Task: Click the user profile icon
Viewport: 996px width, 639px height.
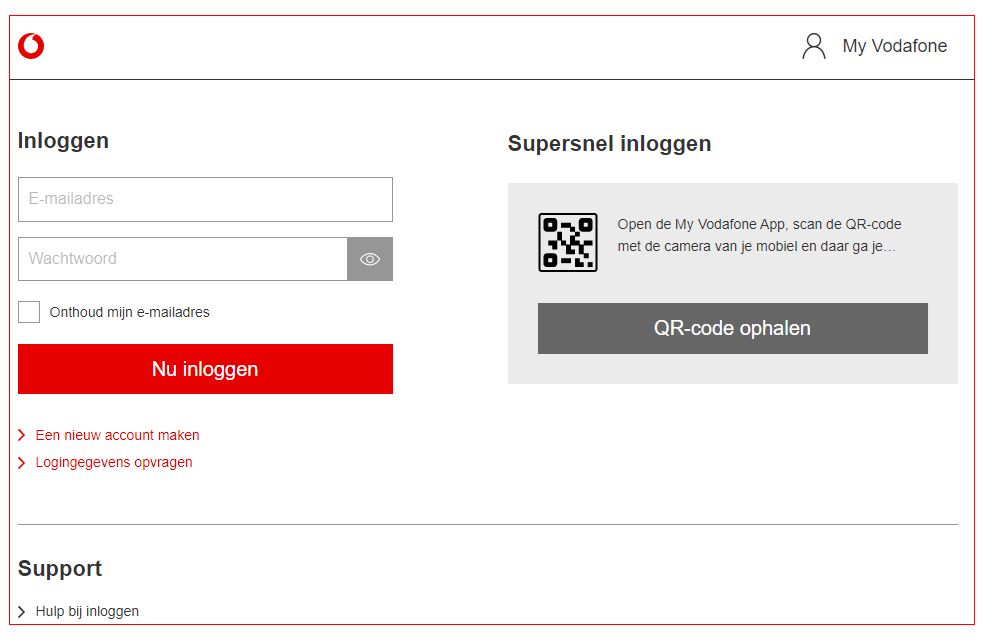Action: tap(814, 46)
